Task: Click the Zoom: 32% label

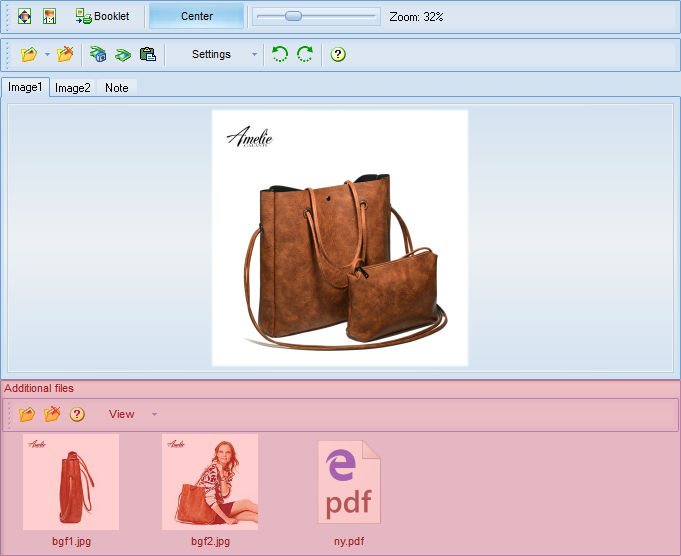Action: [416, 17]
